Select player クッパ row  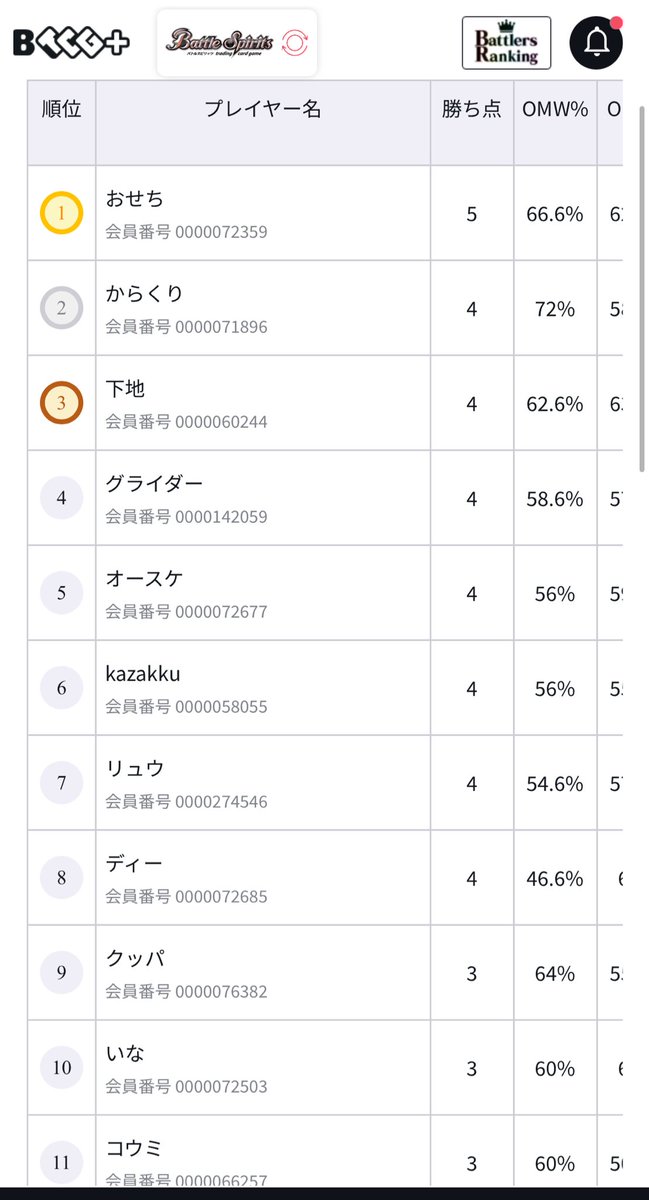tap(325, 973)
